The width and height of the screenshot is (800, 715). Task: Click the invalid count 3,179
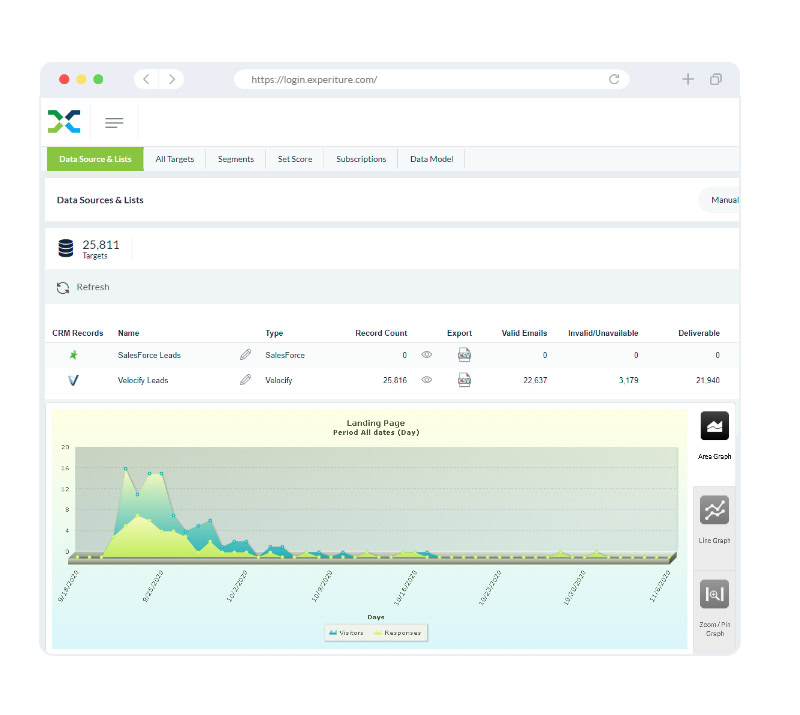coord(629,380)
